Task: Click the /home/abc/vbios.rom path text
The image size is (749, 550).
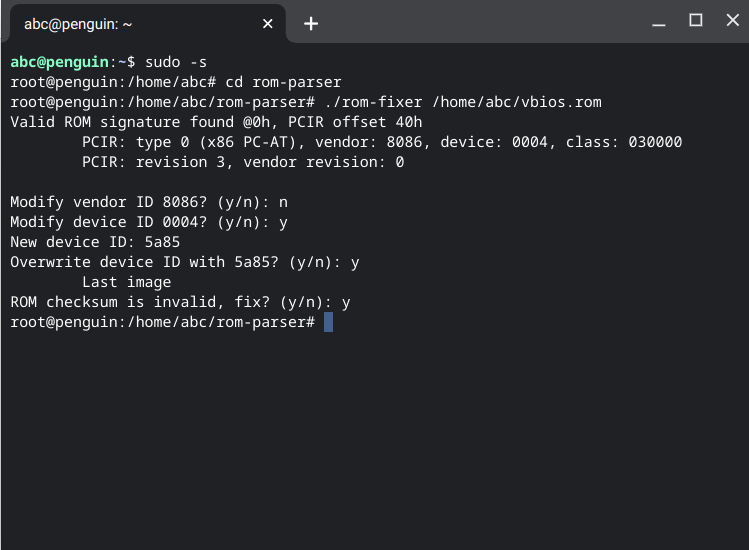Action: click(517, 102)
